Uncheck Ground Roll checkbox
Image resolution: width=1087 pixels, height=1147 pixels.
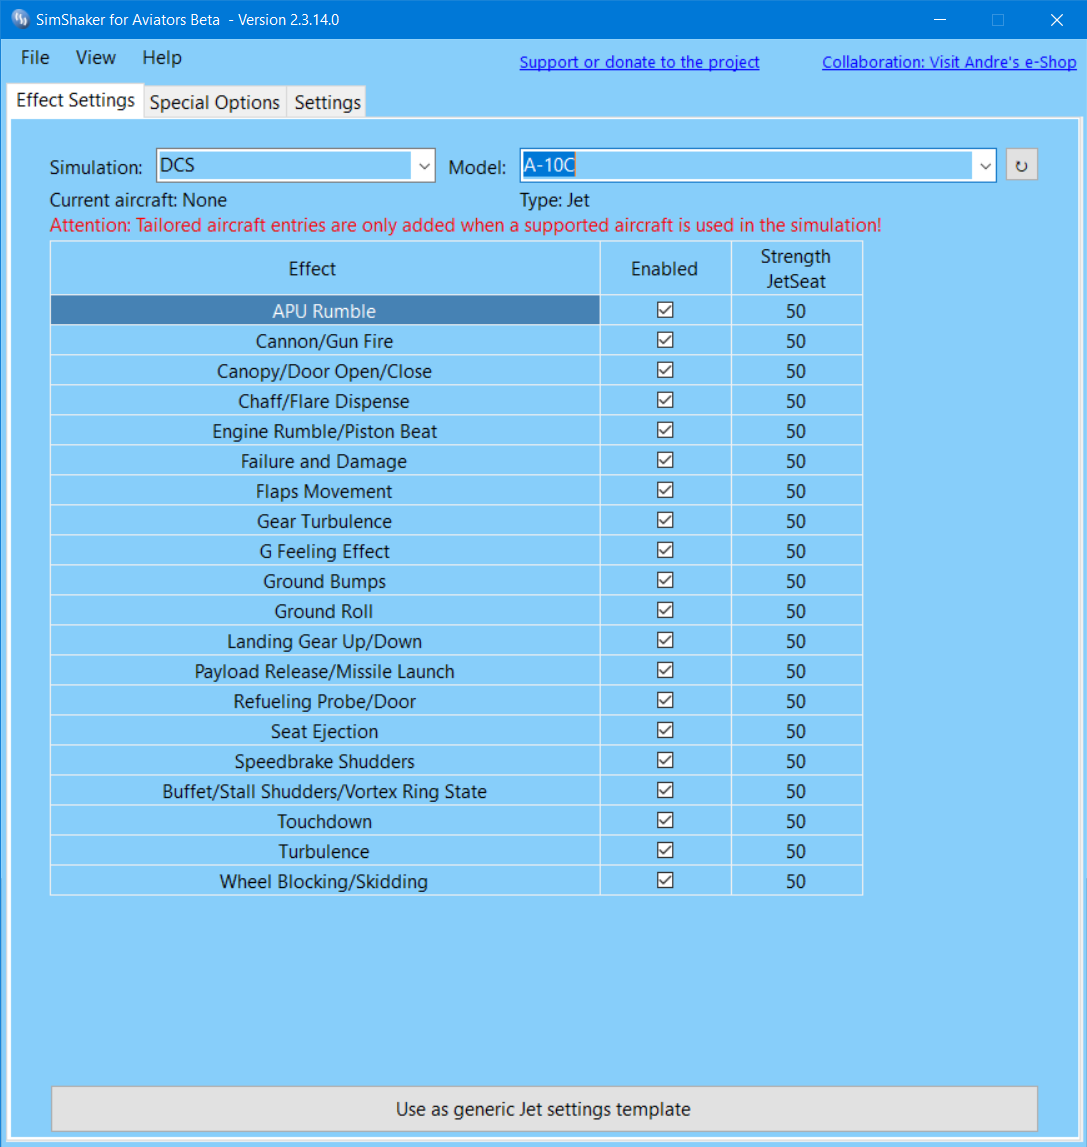pyautogui.click(x=665, y=610)
